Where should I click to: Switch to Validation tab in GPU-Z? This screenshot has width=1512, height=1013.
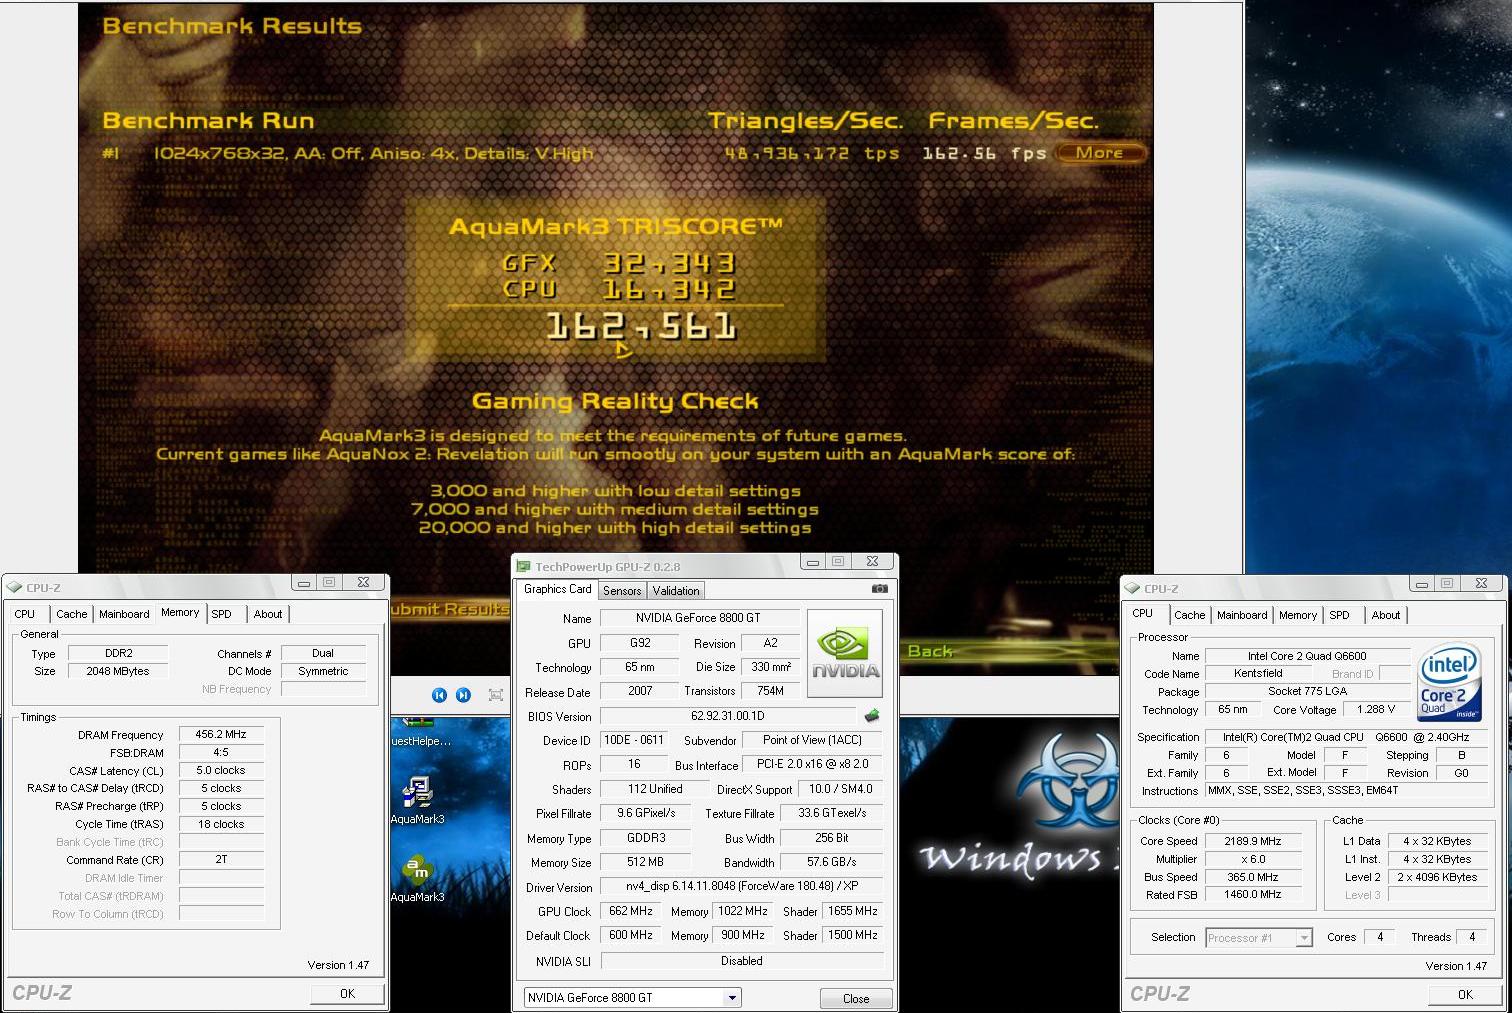[x=676, y=591]
